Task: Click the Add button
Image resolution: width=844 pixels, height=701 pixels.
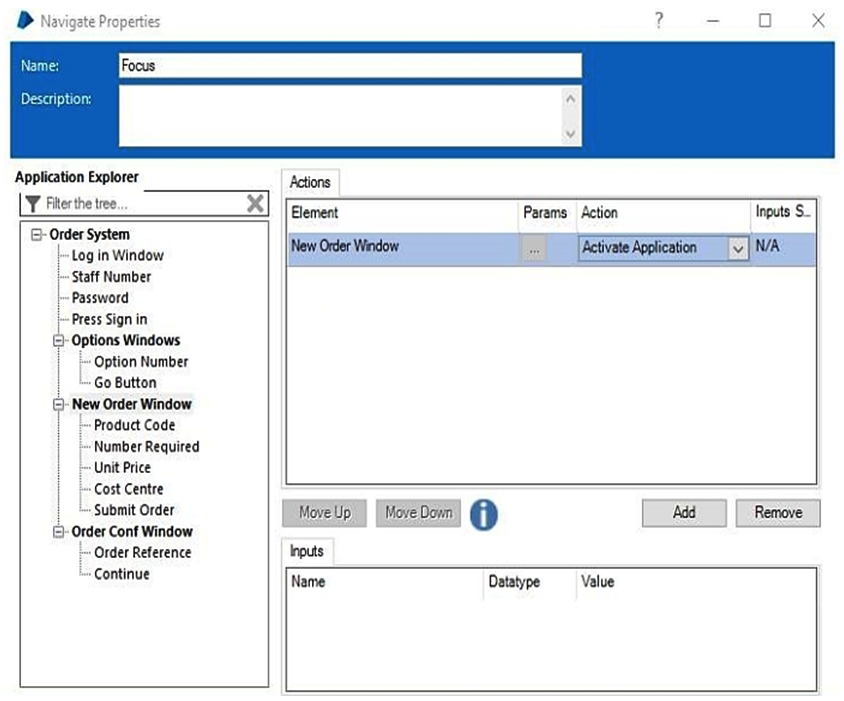Action: click(x=684, y=513)
